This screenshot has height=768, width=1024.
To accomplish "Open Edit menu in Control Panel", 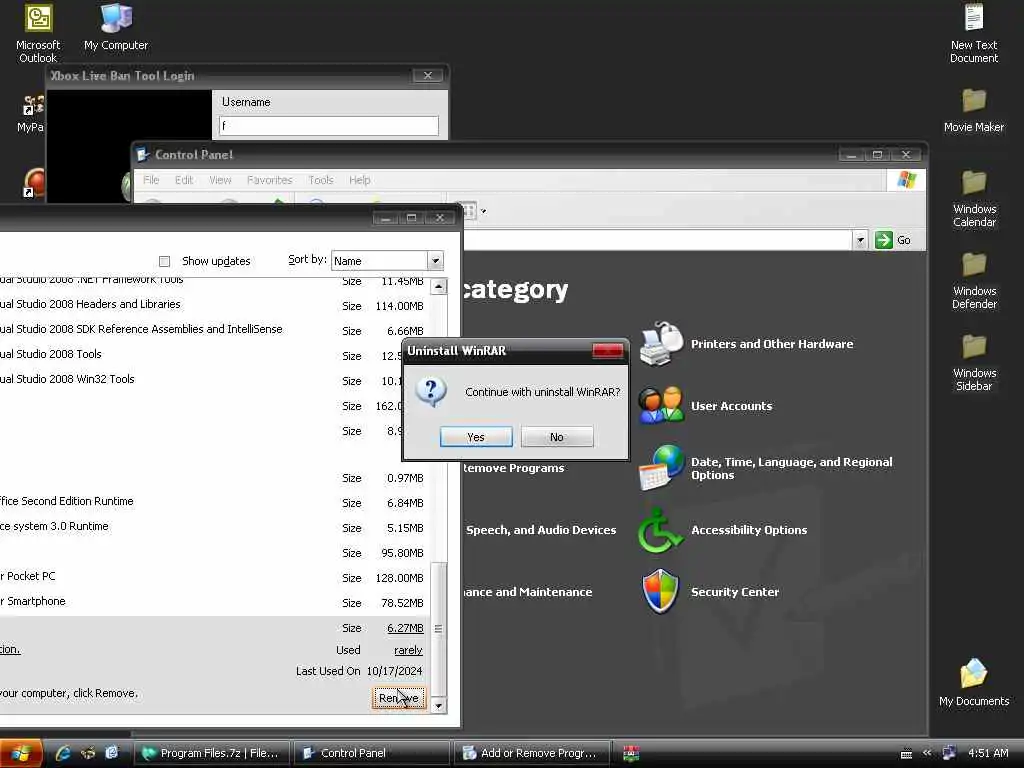I will pyautogui.click(x=184, y=180).
